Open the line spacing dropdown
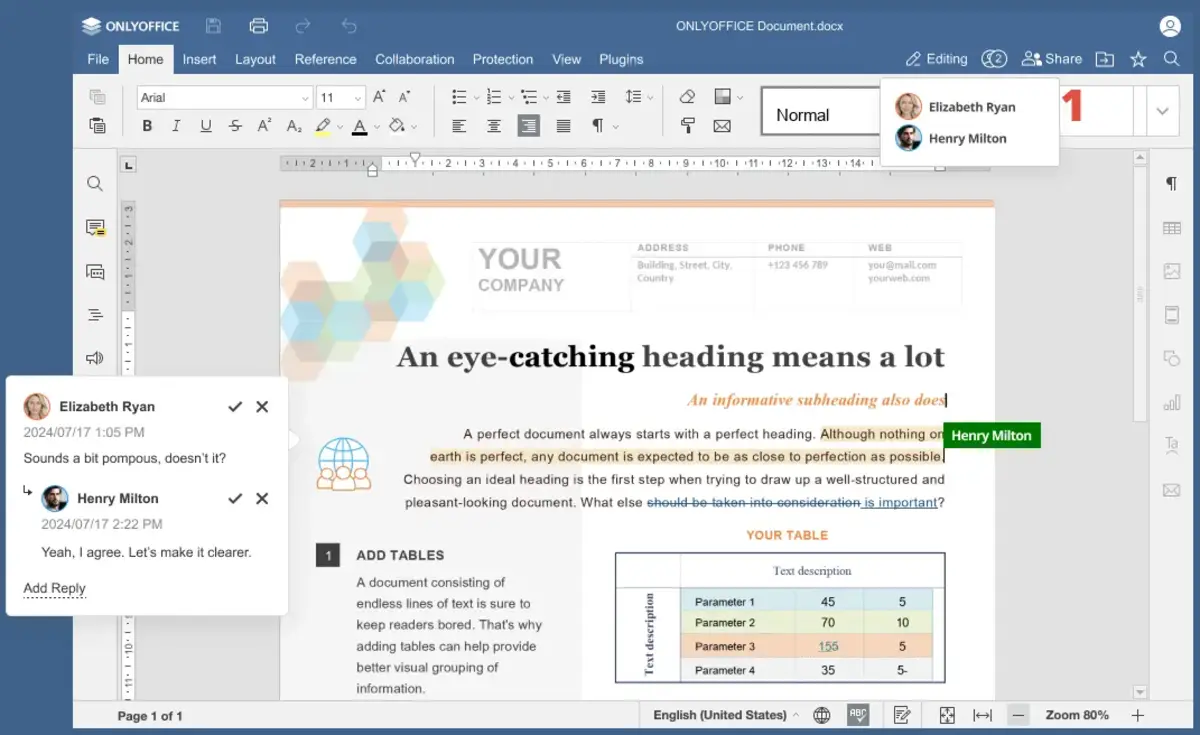Screen dimensions: 1200x735 (650, 98)
